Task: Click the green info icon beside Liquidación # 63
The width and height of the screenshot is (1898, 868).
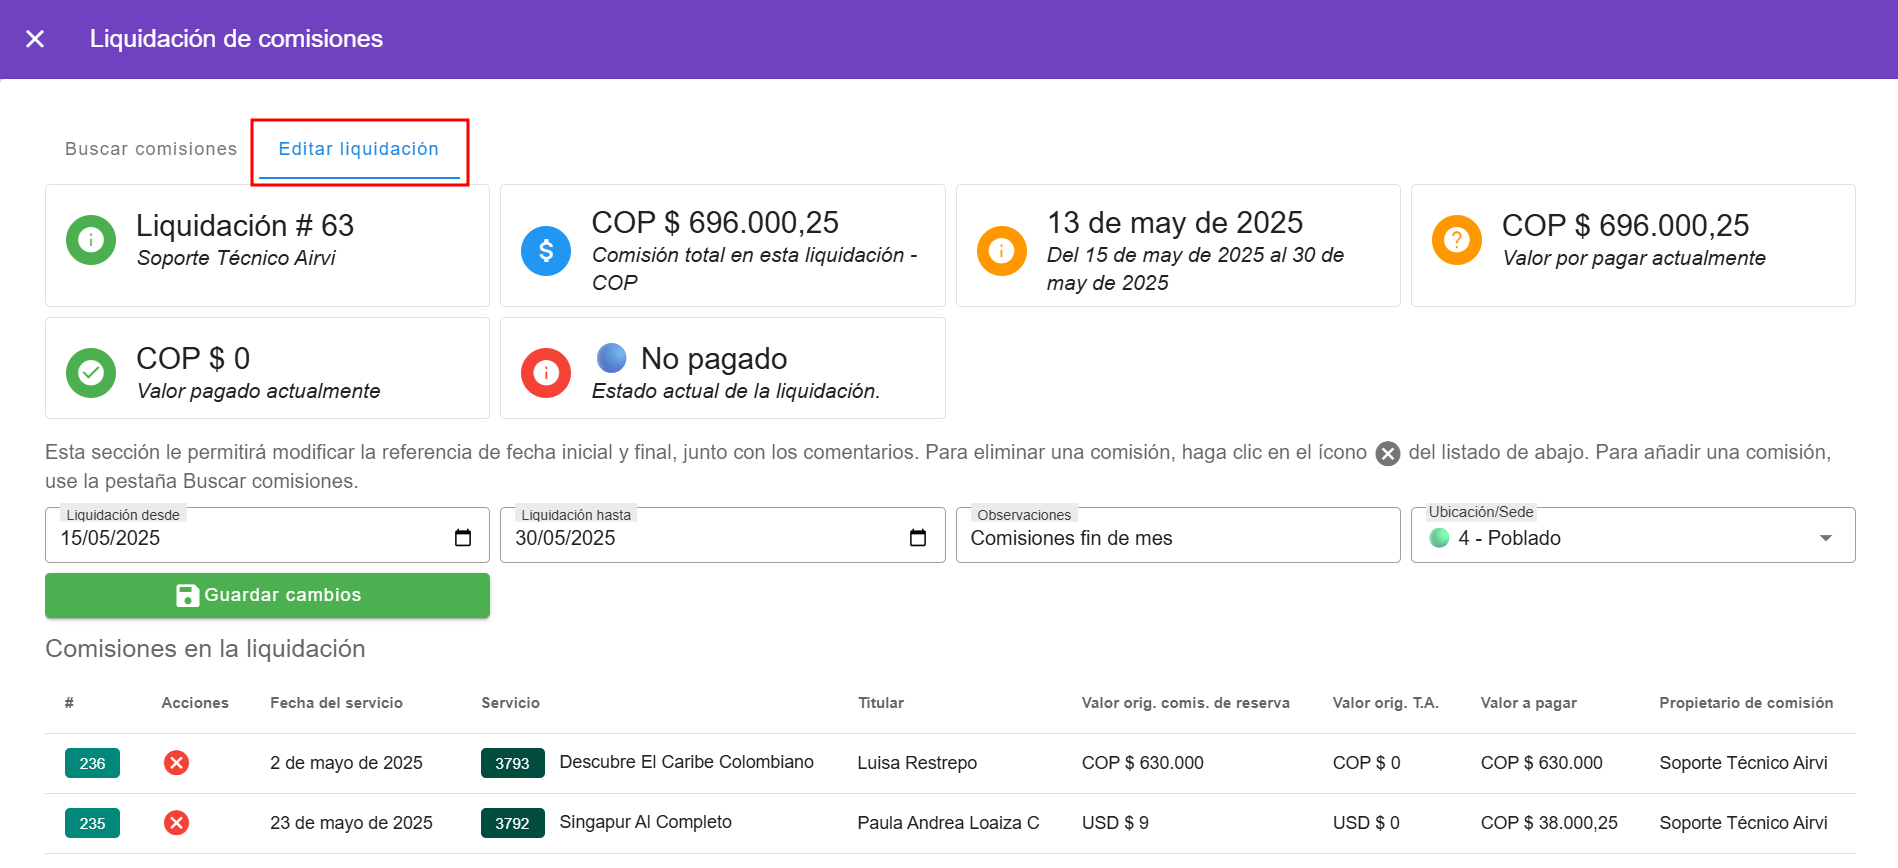Action: pyautogui.click(x=91, y=240)
